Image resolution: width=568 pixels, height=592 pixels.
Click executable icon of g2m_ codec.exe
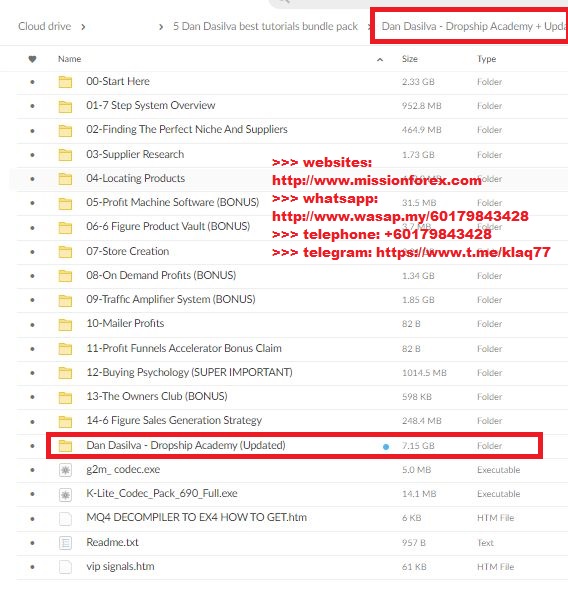pyautogui.click(x=65, y=470)
